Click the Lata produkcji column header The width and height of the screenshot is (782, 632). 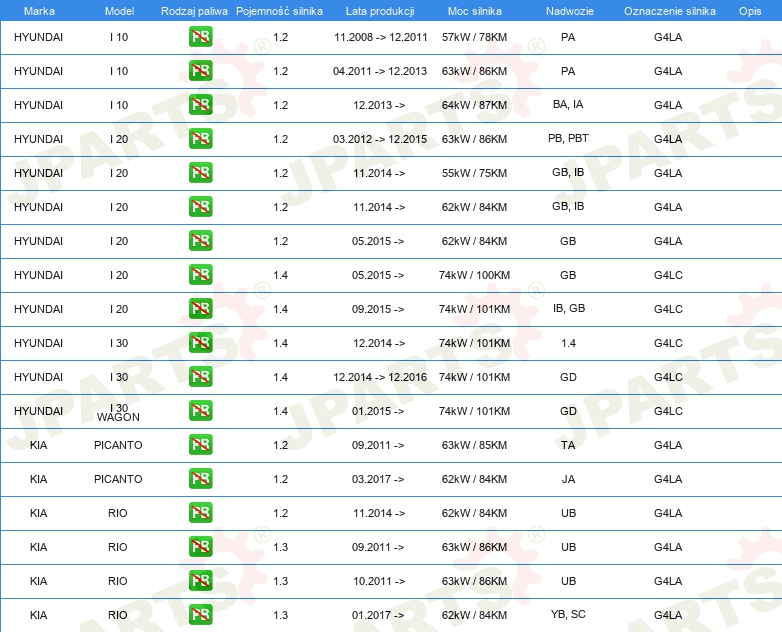(x=380, y=11)
